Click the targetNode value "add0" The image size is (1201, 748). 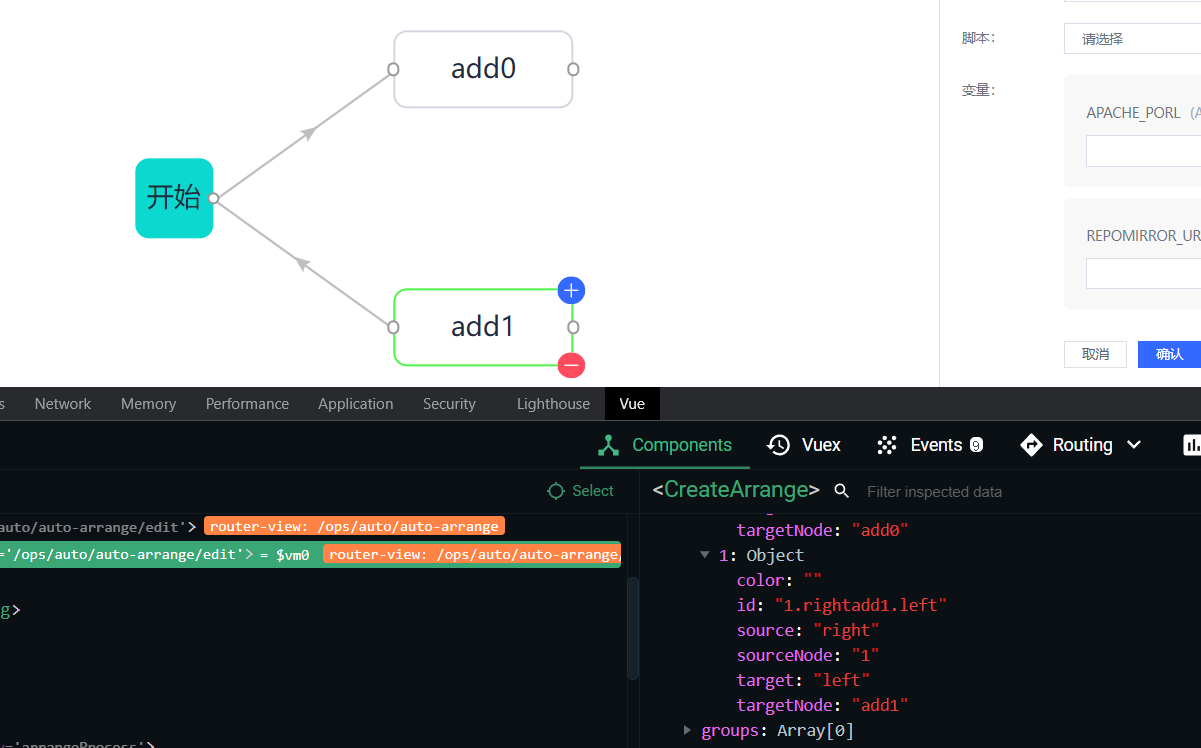(x=880, y=530)
